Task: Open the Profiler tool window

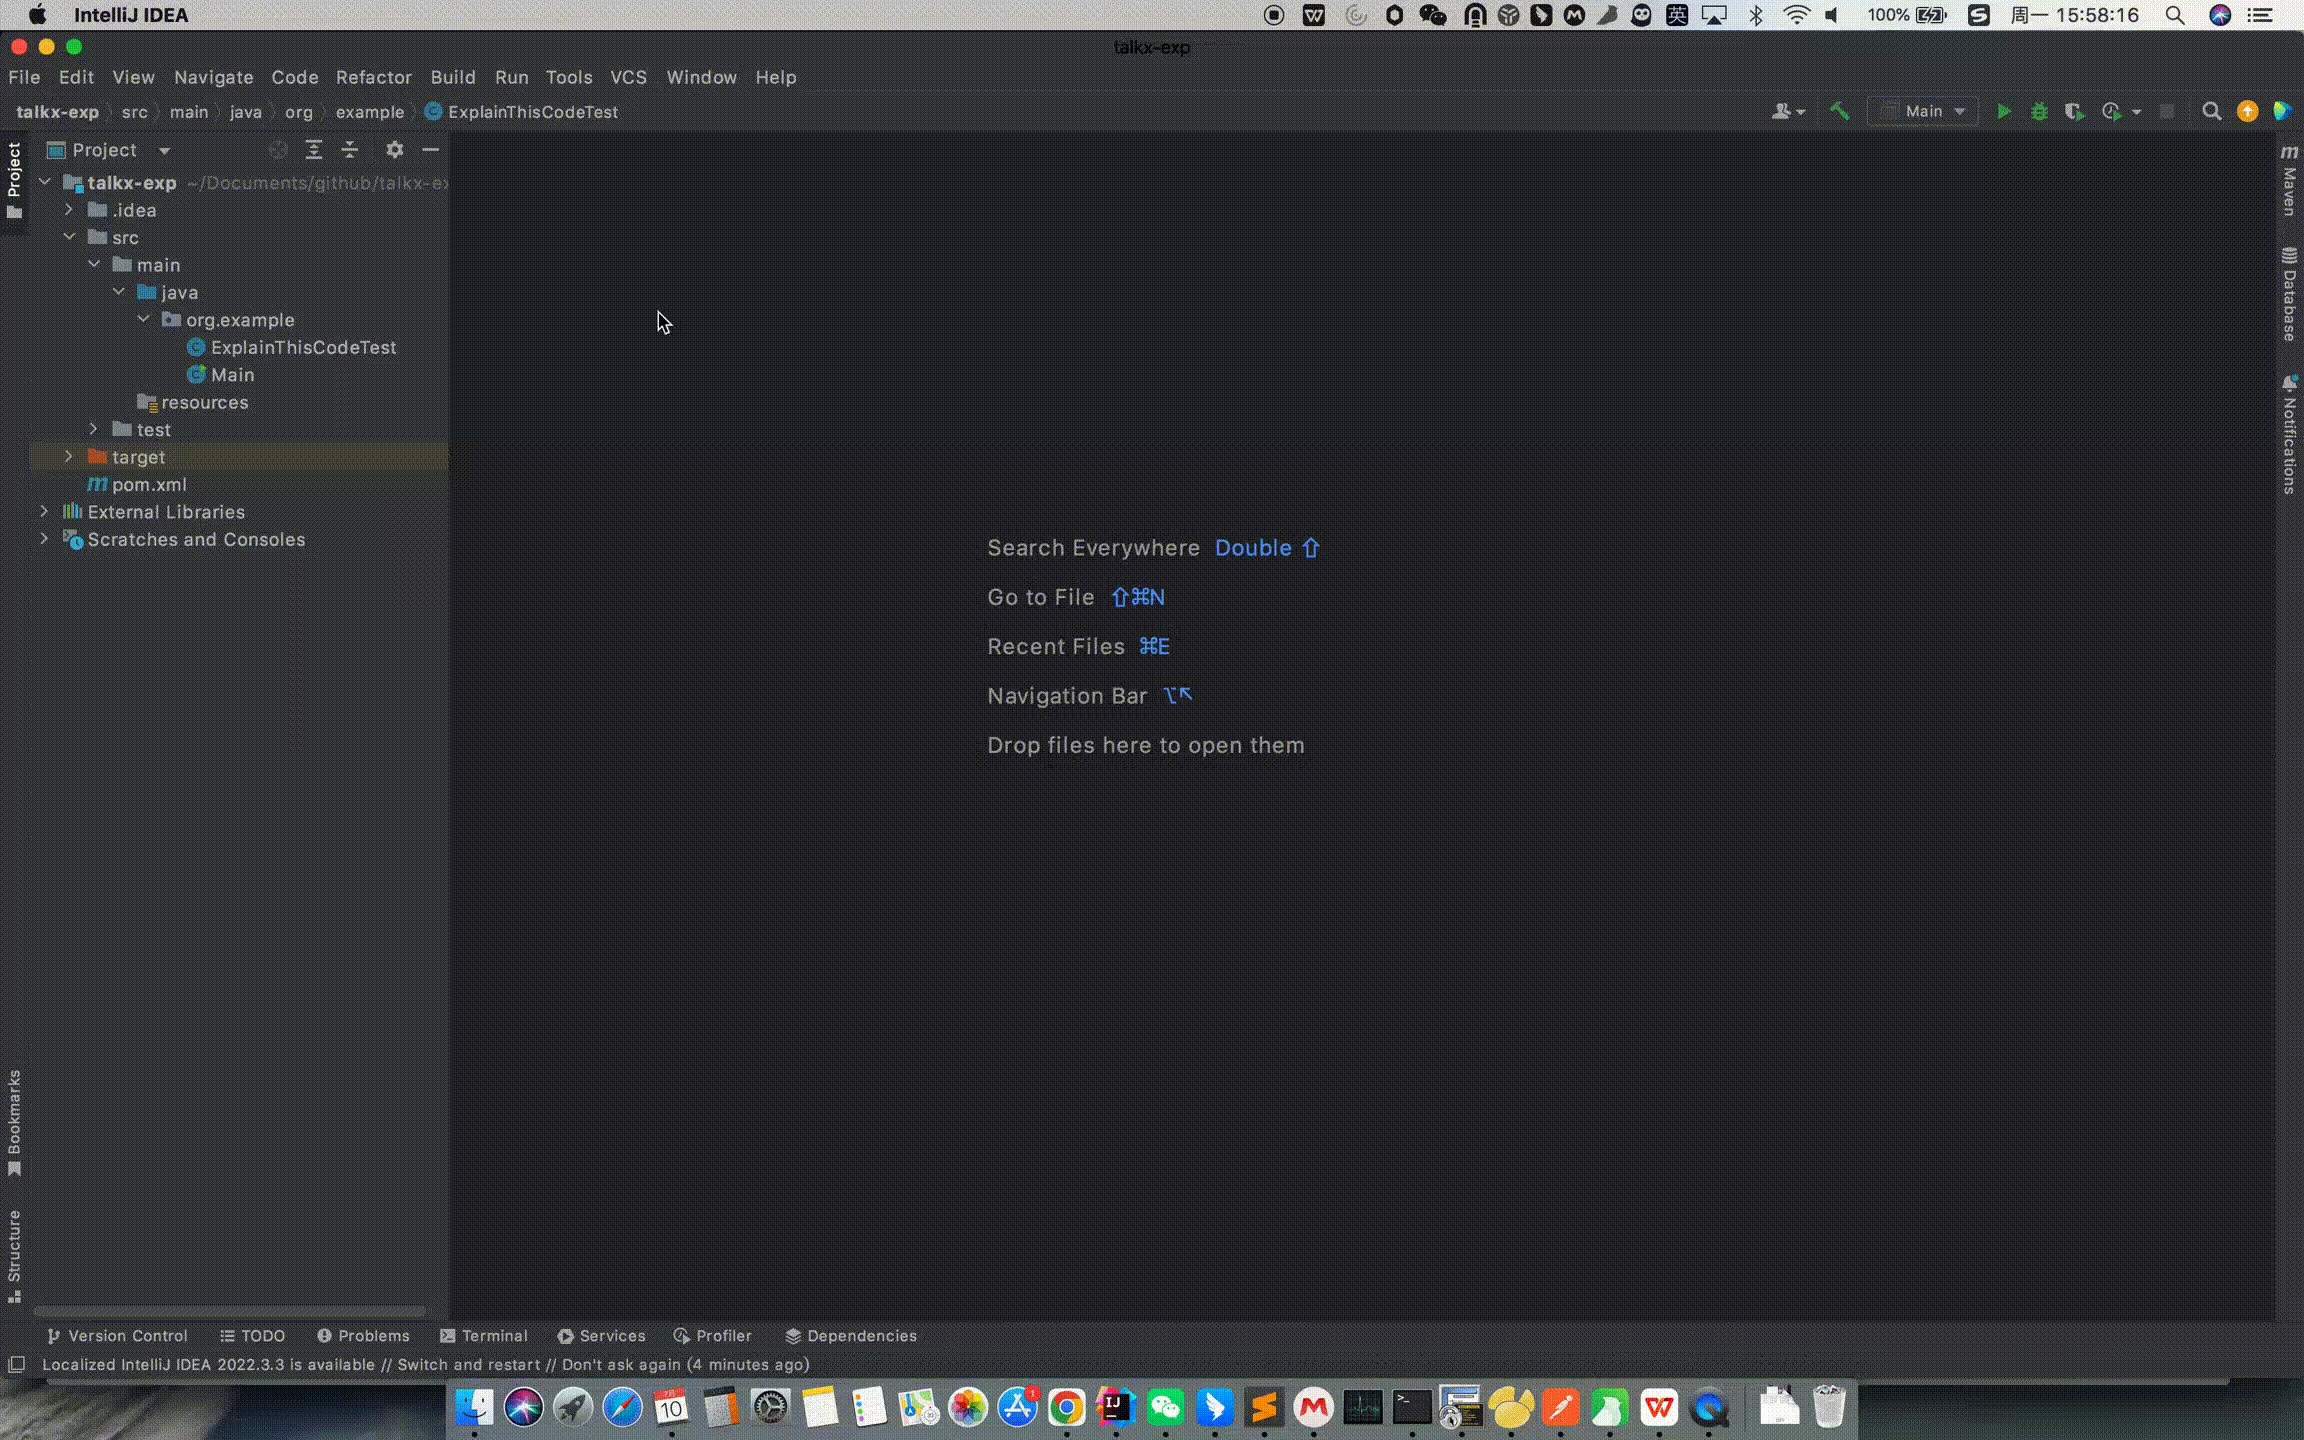Action: pos(713,1335)
